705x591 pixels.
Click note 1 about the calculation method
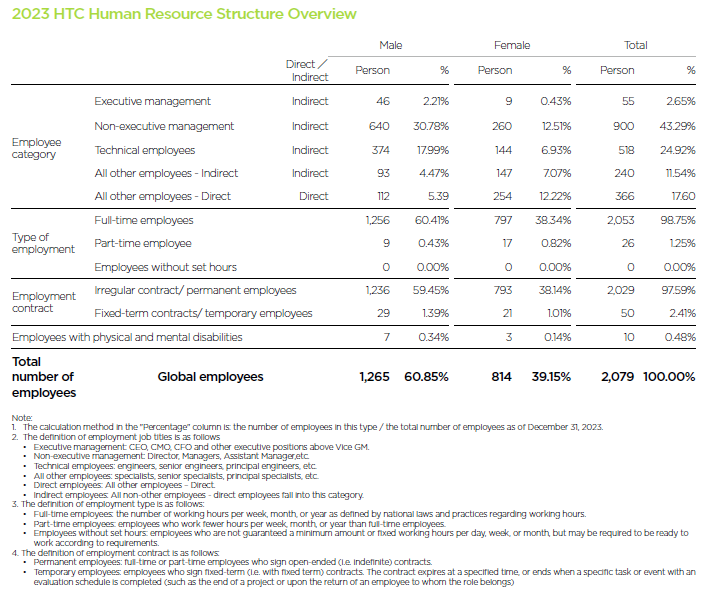click(x=308, y=427)
